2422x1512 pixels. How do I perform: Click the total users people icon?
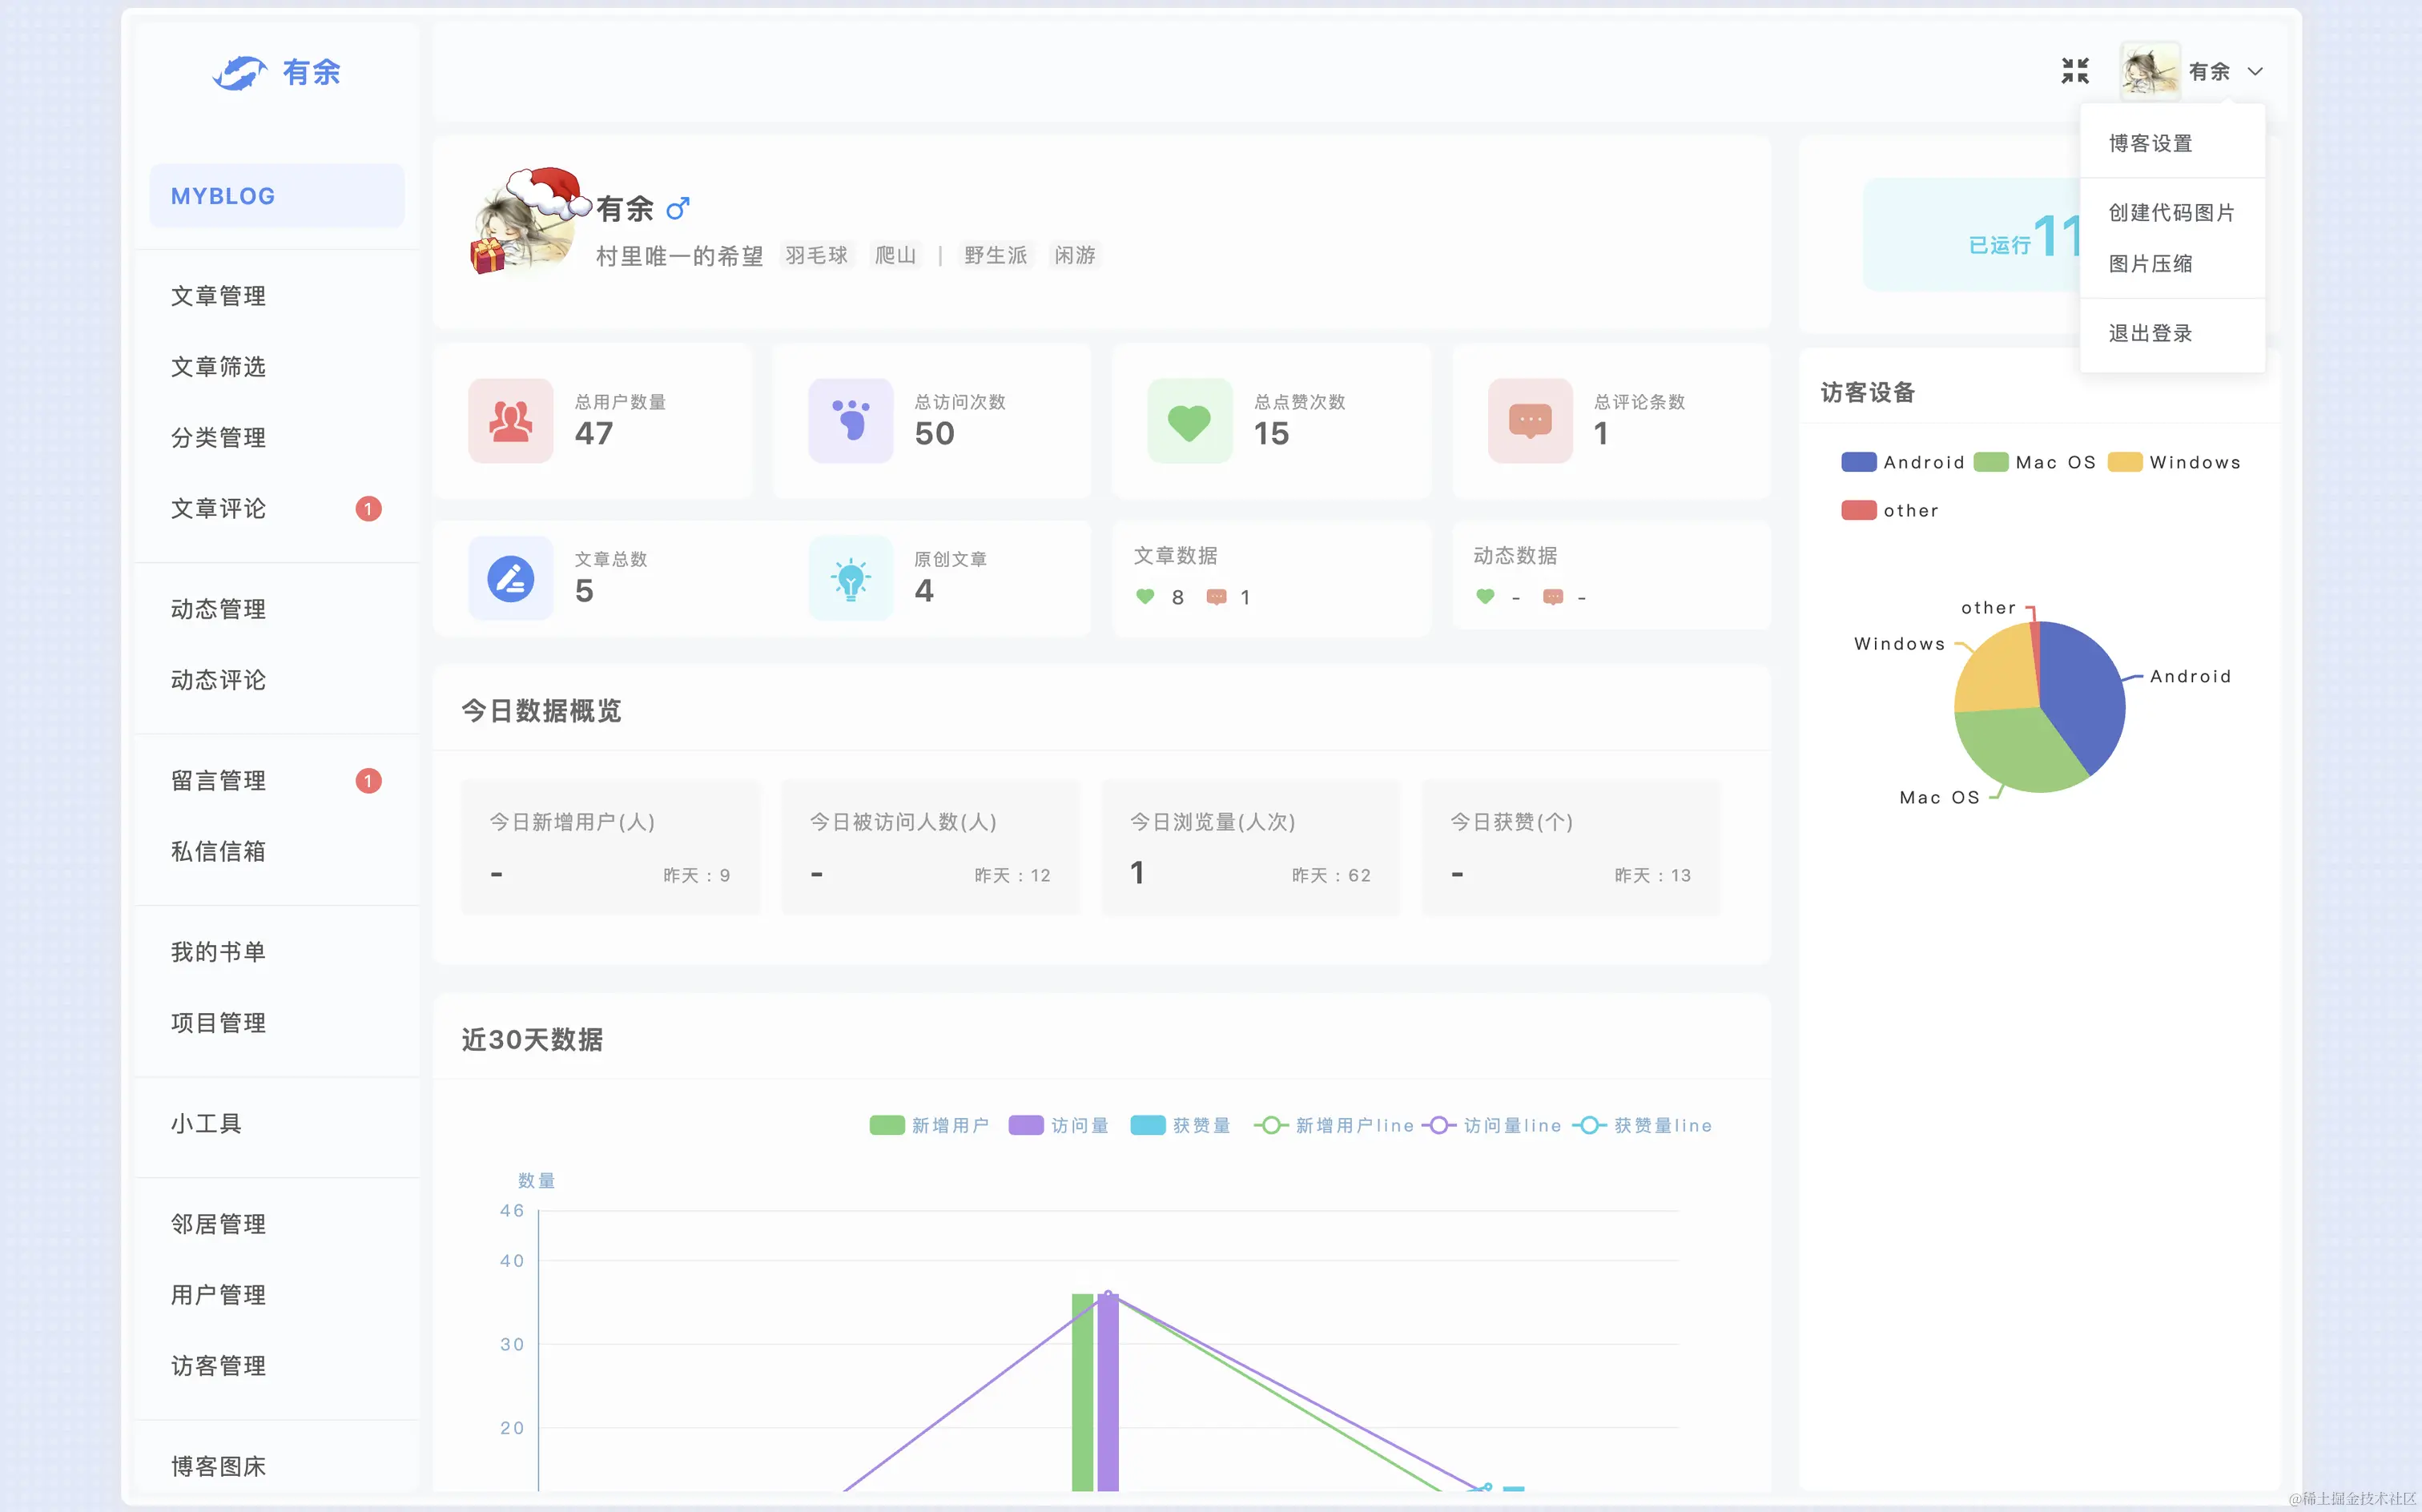(x=510, y=421)
